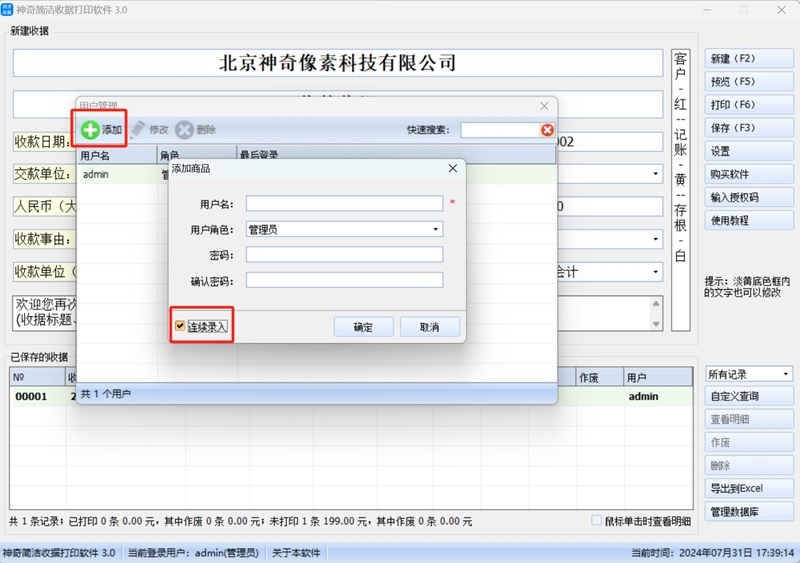Click the 快速搜索 input box
The width and height of the screenshot is (800, 563).
pos(500,130)
